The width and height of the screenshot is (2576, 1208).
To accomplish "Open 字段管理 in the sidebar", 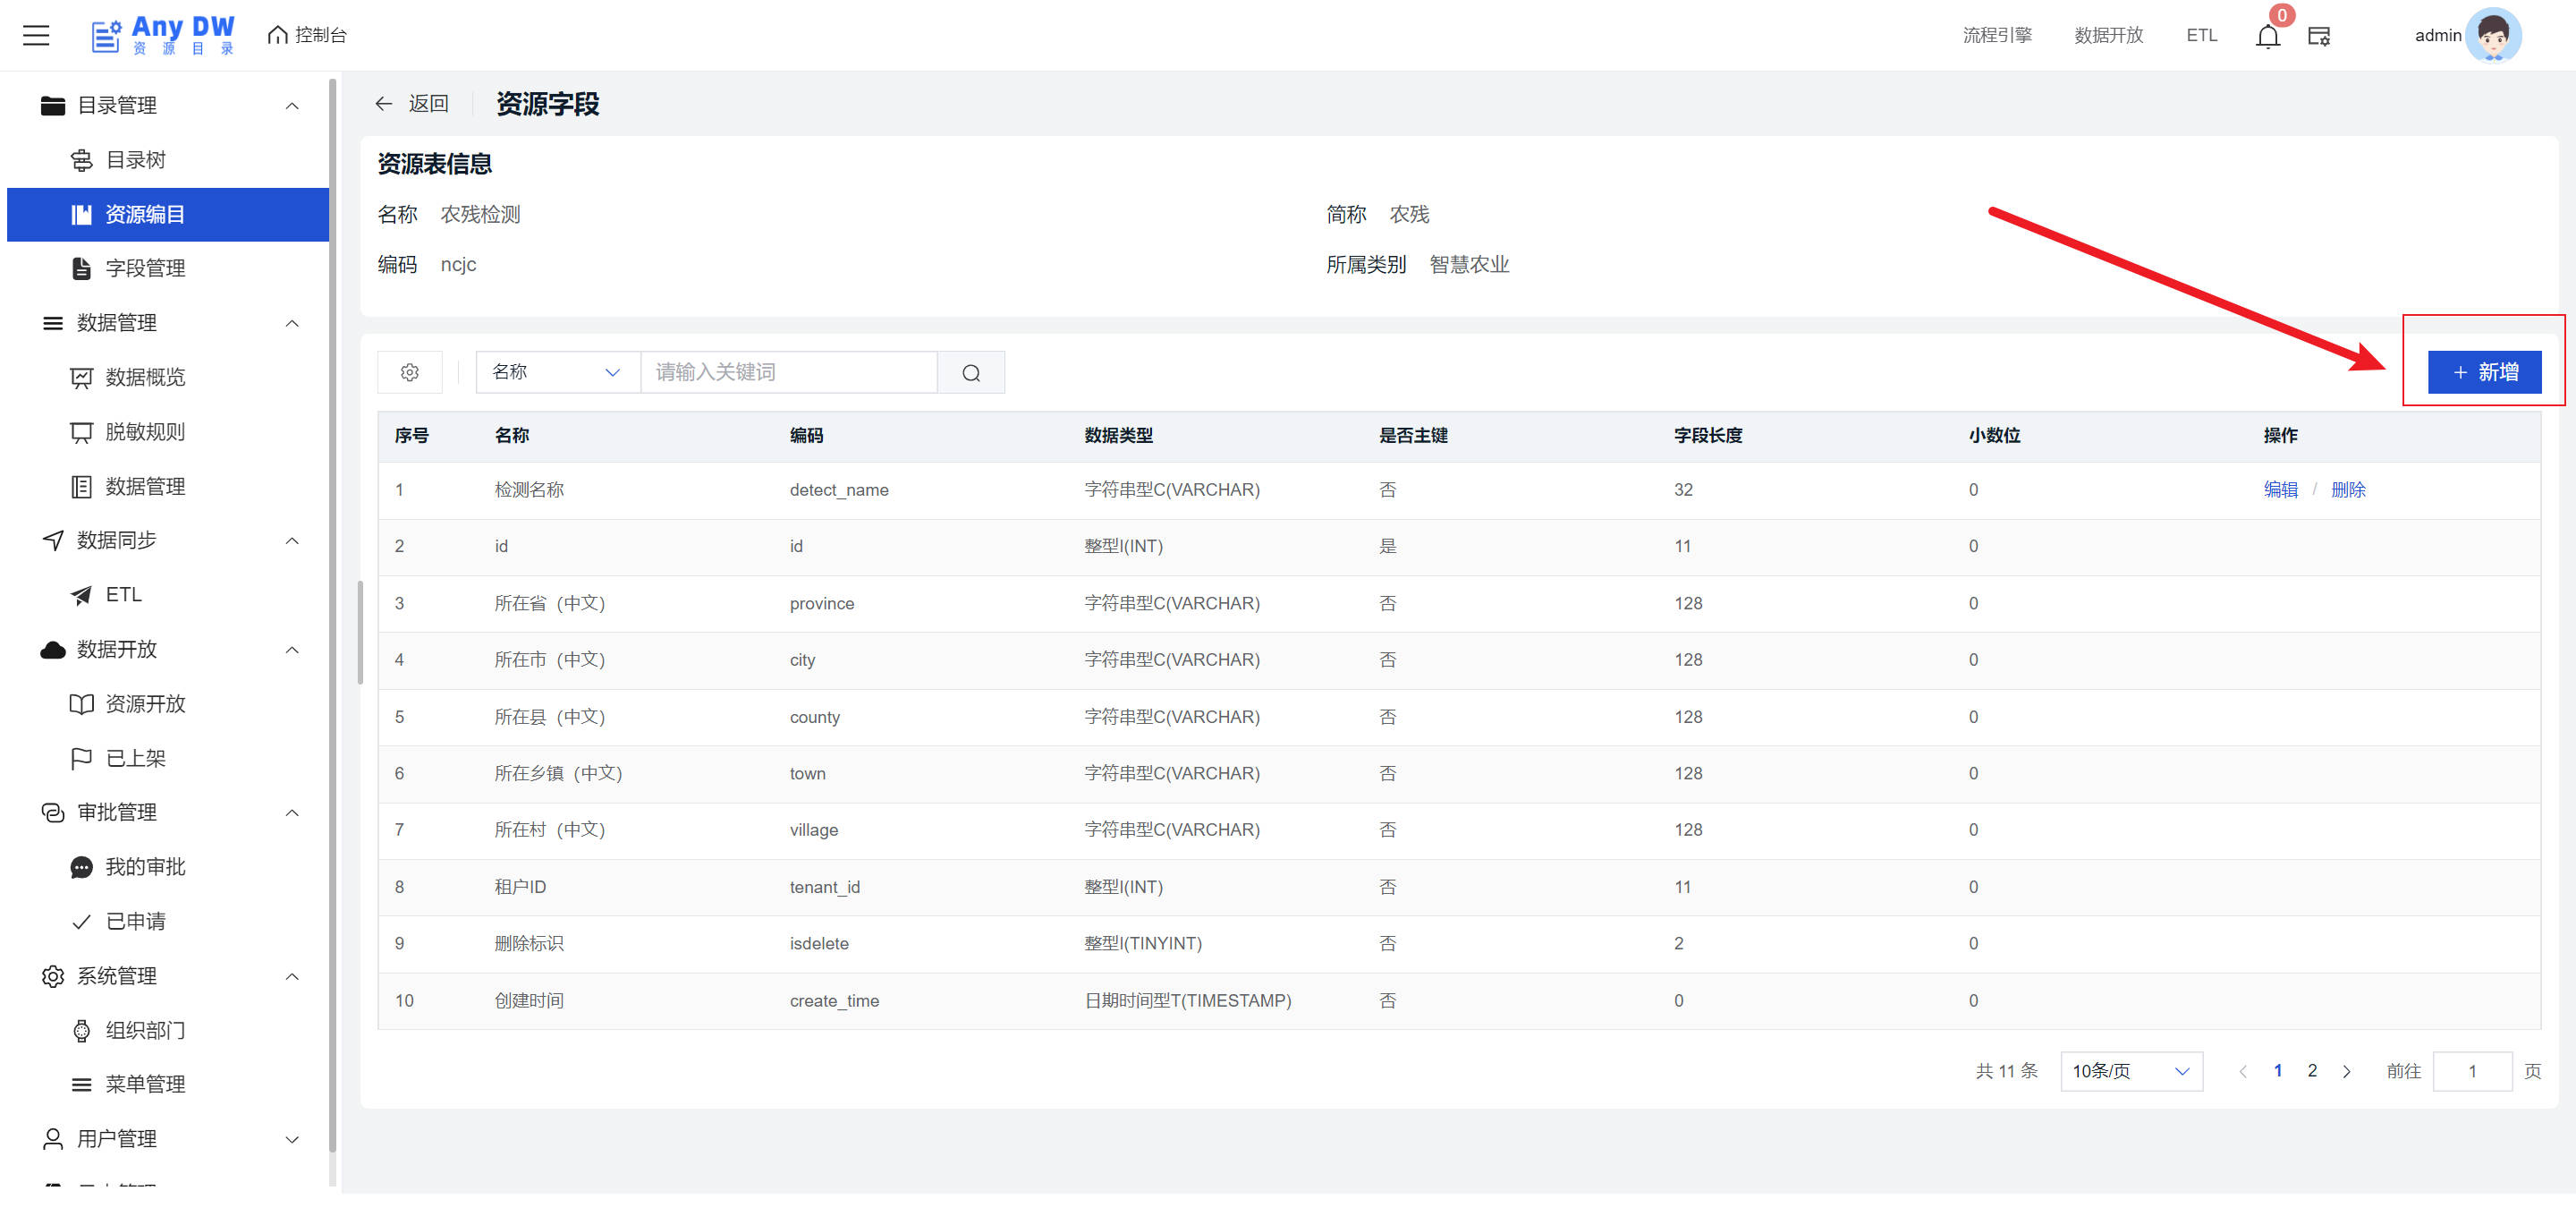I will pyautogui.click(x=145, y=268).
